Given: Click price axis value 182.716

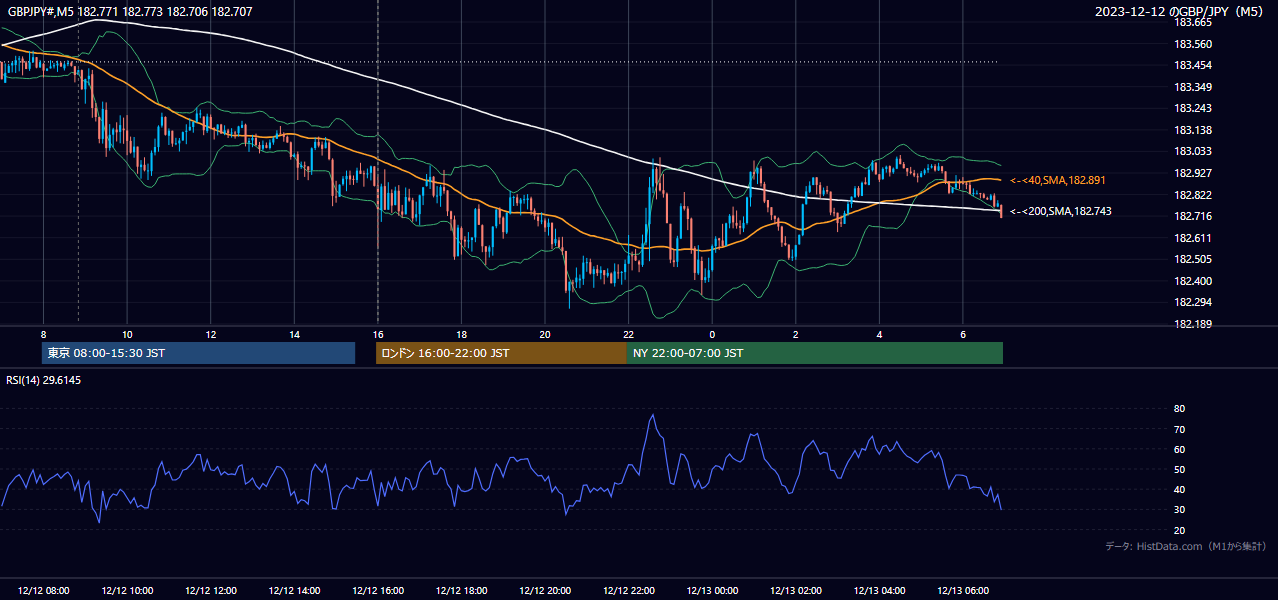Looking at the screenshot, I should [1192, 216].
